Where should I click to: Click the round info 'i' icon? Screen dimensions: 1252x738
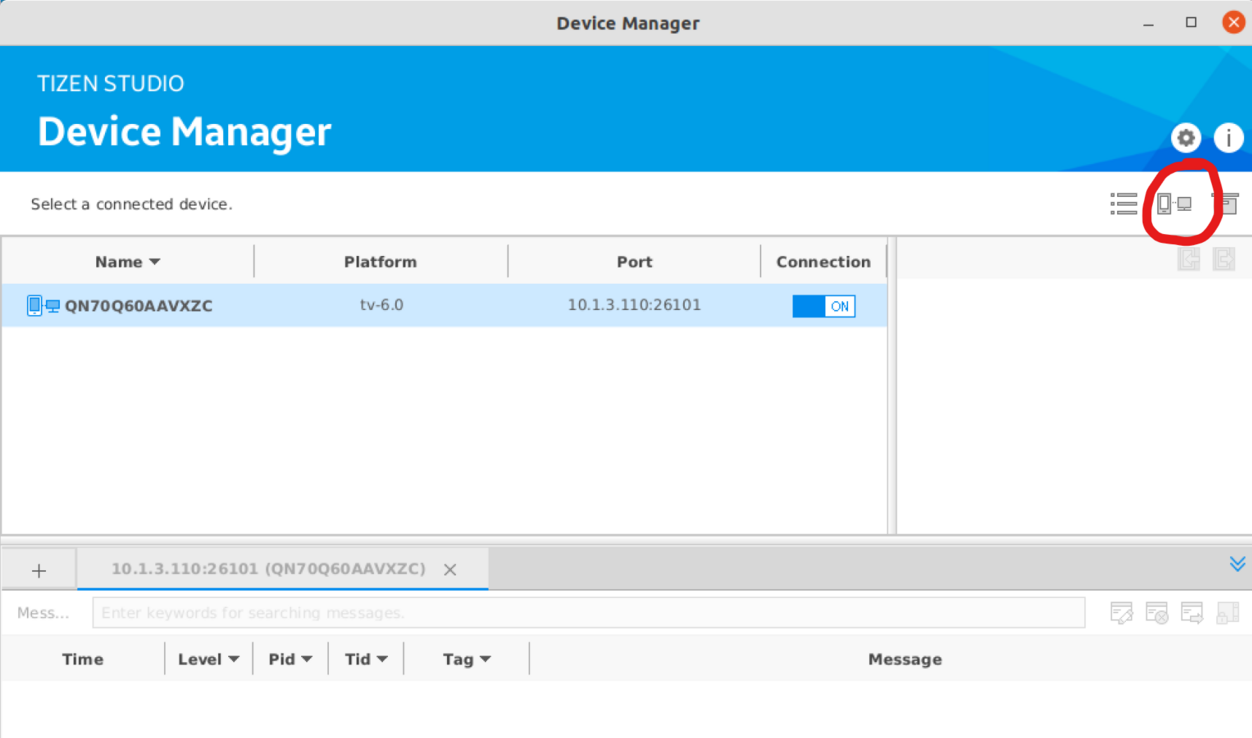click(x=1228, y=138)
